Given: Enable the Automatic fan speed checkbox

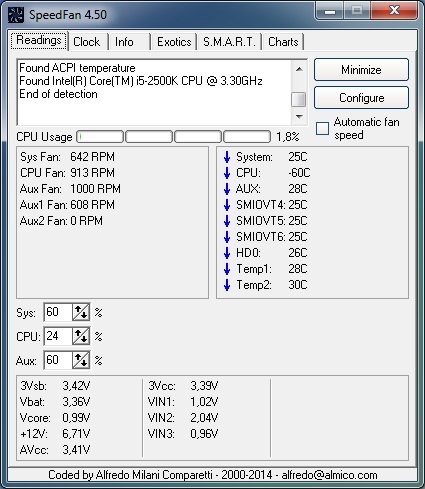Looking at the screenshot, I should click(x=322, y=128).
